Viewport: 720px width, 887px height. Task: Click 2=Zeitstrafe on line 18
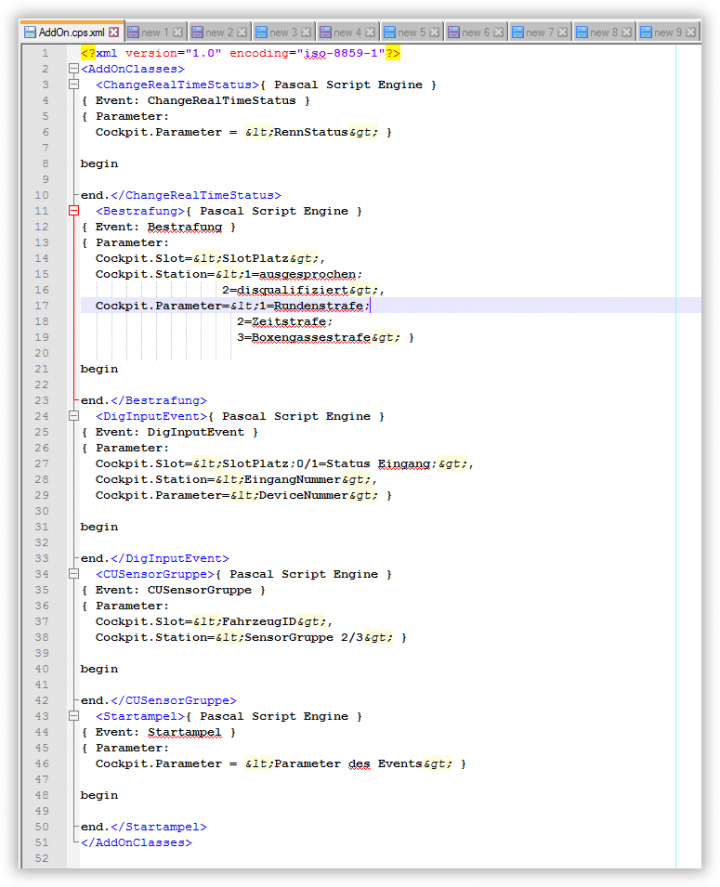(x=282, y=322)
